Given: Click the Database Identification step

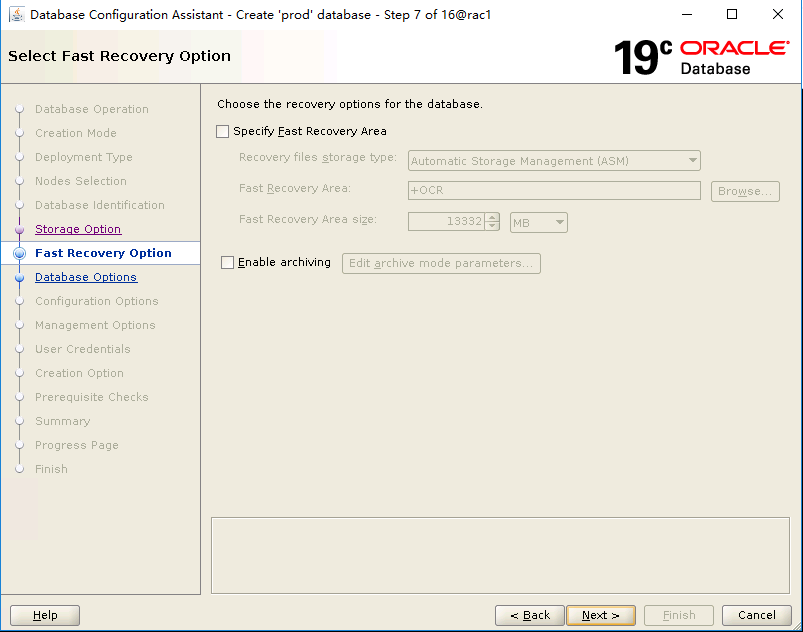Looking at the screenshot, I should (x=100, y=205).
